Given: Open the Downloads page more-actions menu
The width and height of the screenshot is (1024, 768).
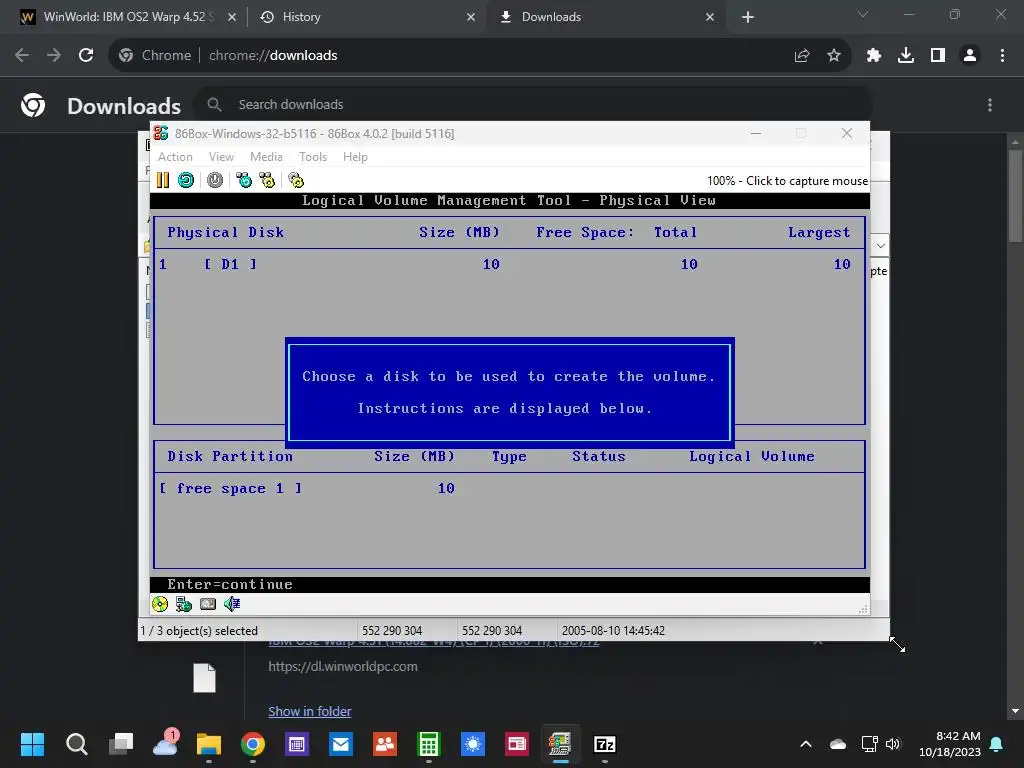Looking at the screenshot, I should pos(990,104).
